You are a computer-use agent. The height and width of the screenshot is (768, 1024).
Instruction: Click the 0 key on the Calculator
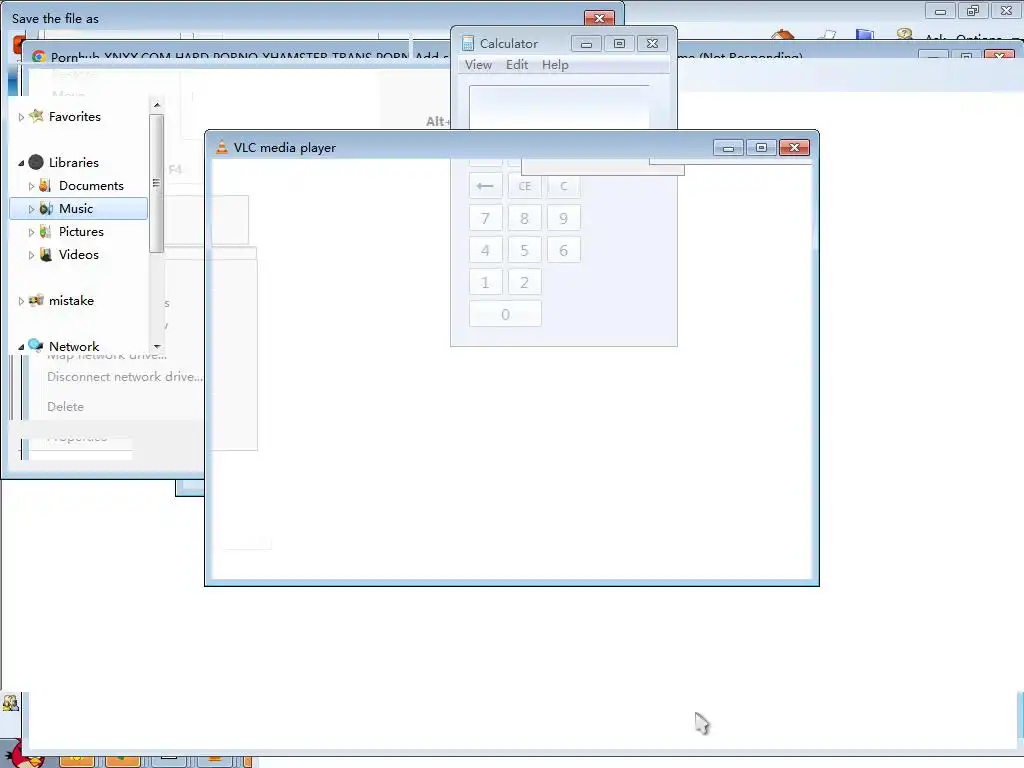(505, 314)
